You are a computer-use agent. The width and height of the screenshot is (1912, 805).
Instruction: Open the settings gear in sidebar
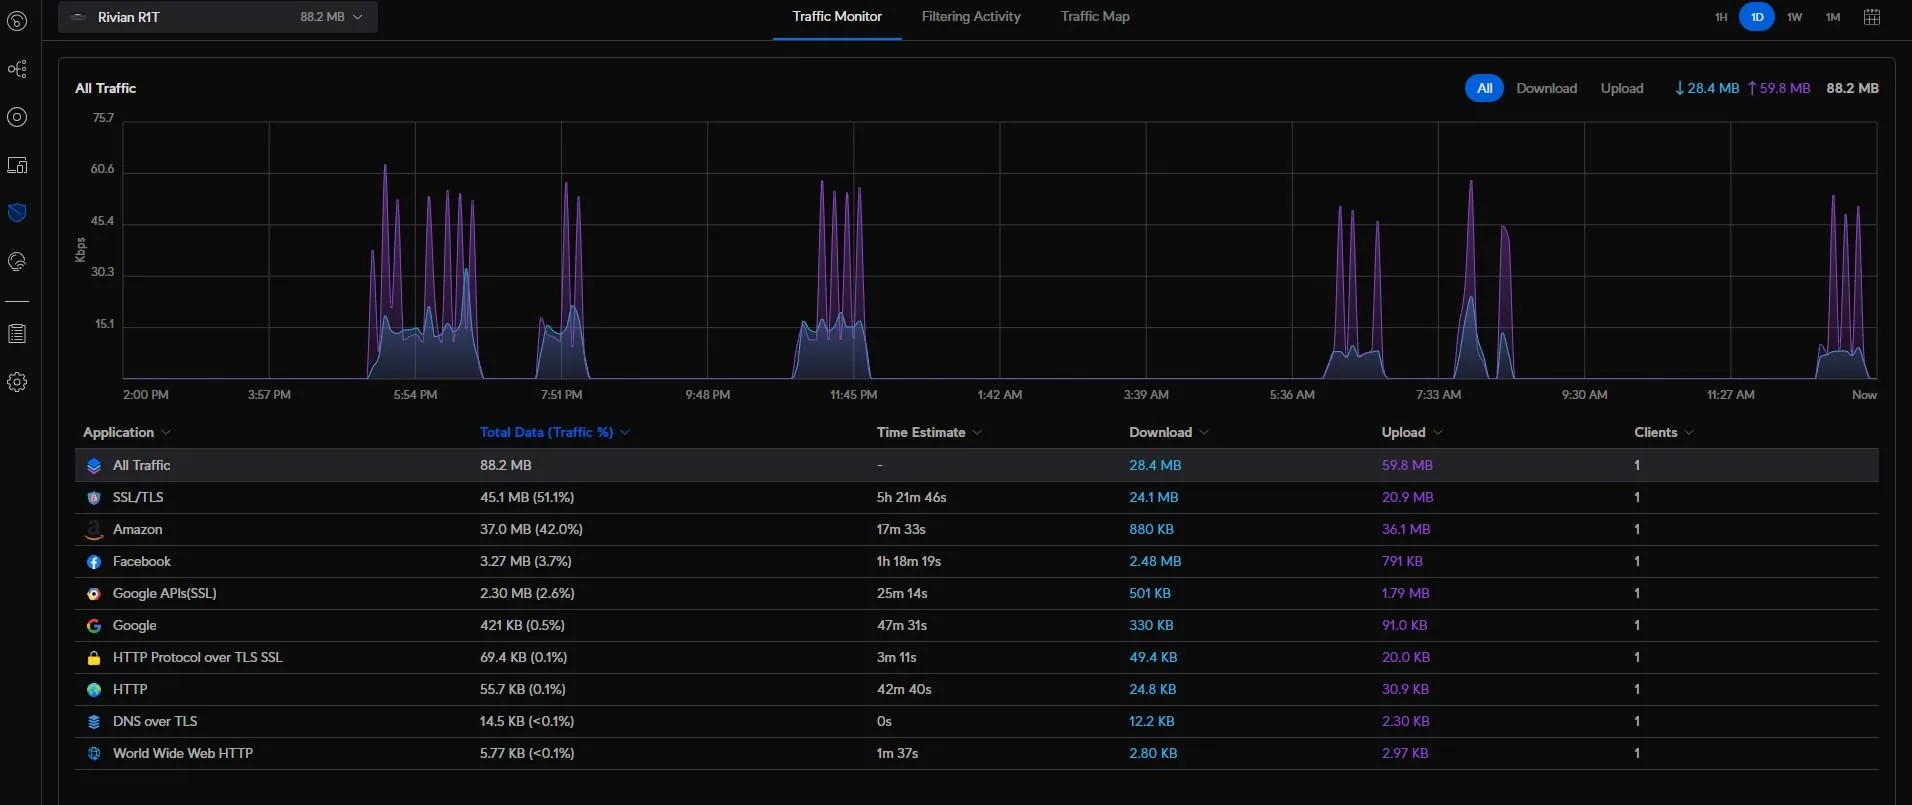click(17, 382)
